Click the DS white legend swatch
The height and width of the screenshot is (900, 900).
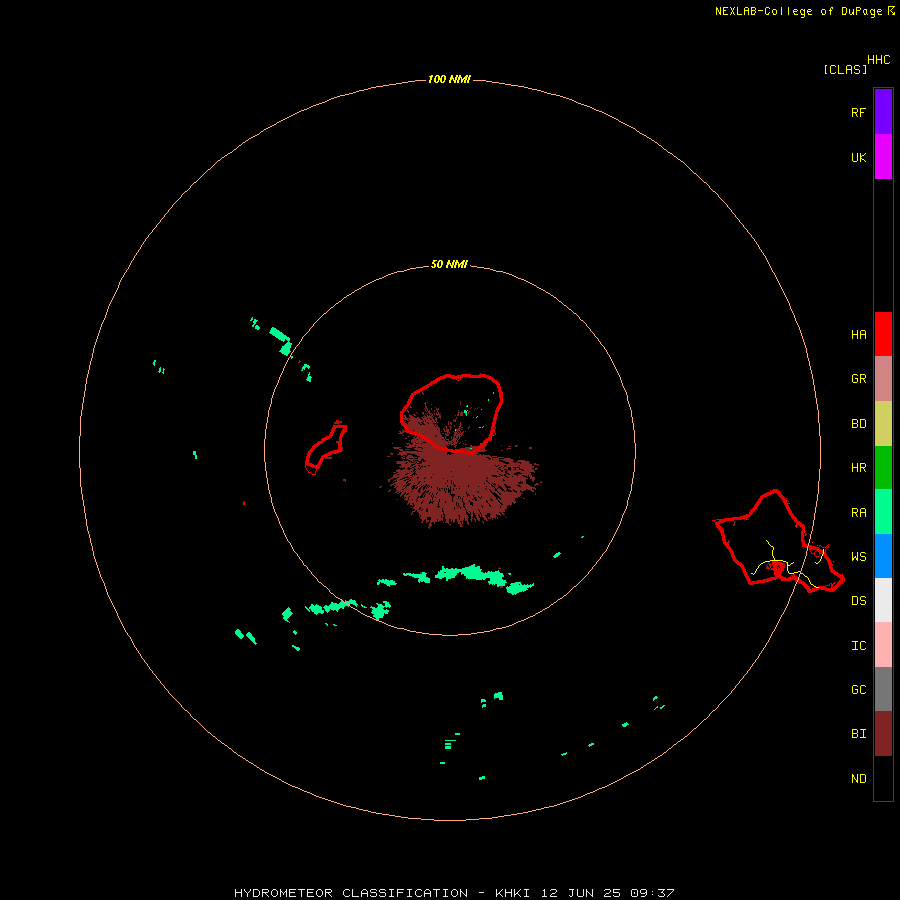[x=883, y=600]
